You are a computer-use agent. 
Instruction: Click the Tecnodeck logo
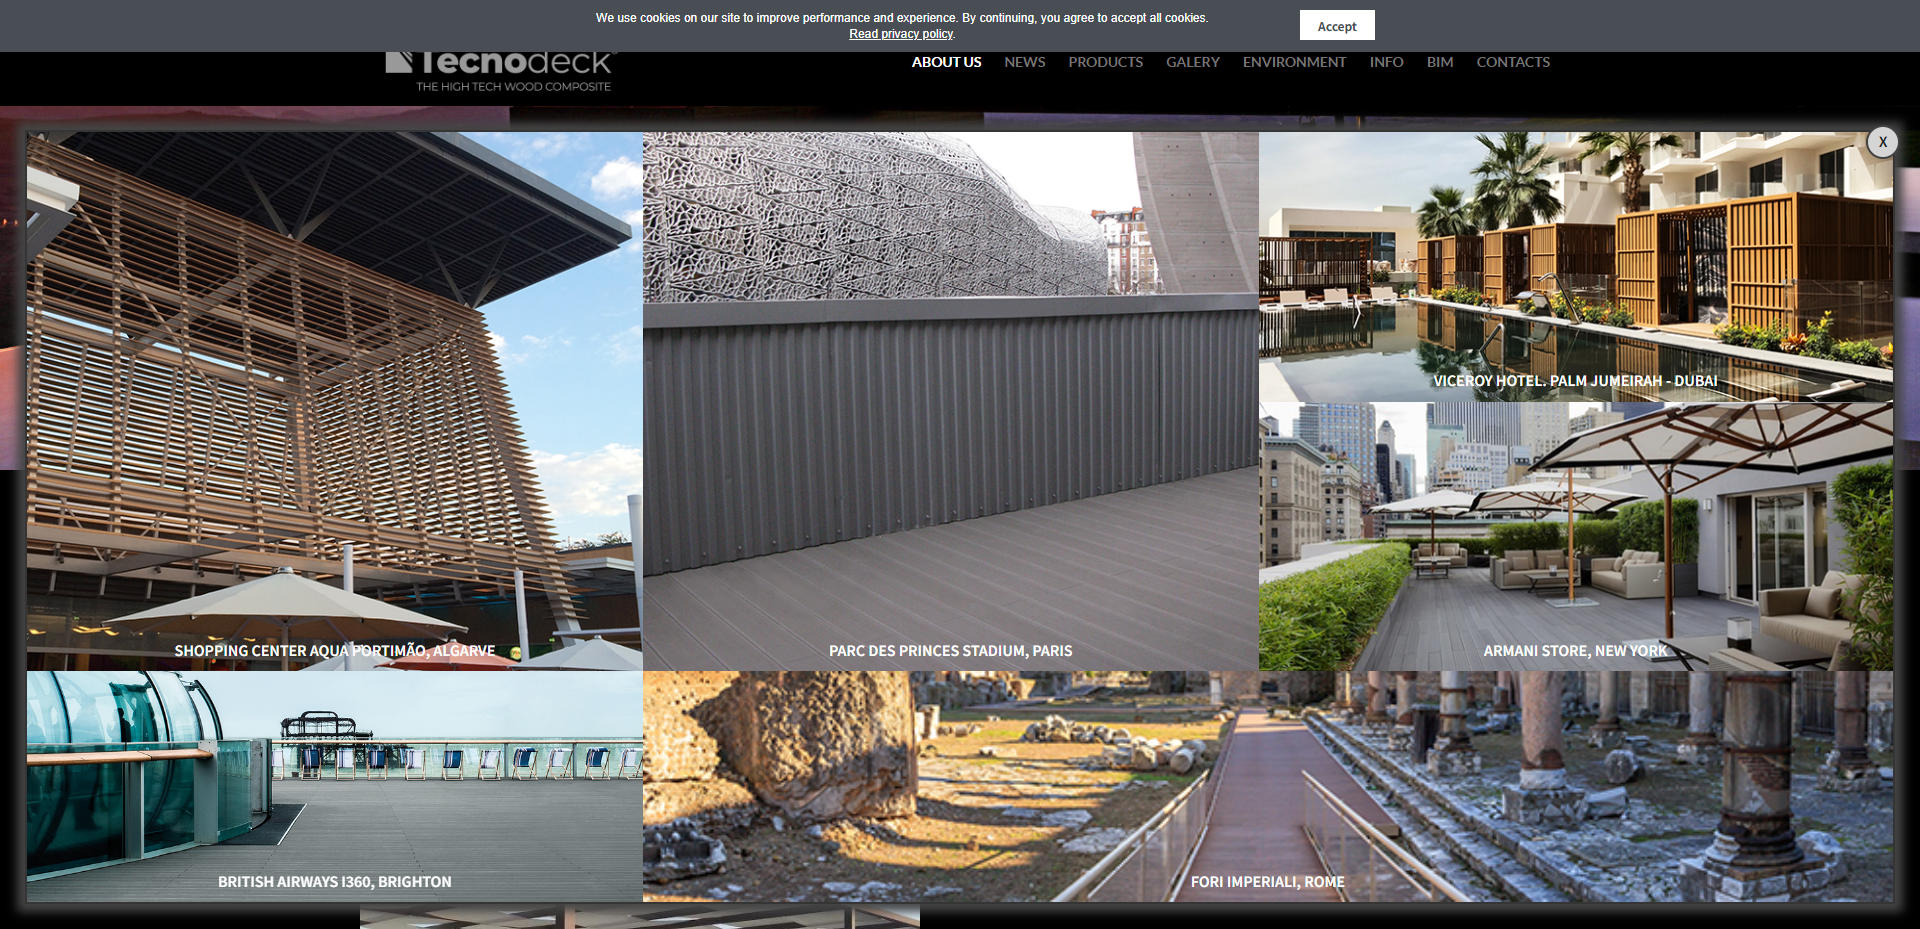[501, 70]
